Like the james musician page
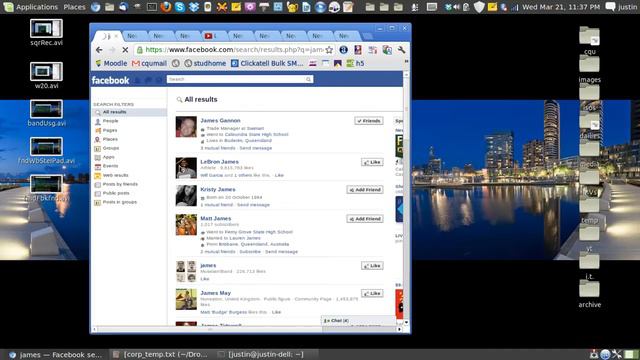 point(372,266)
